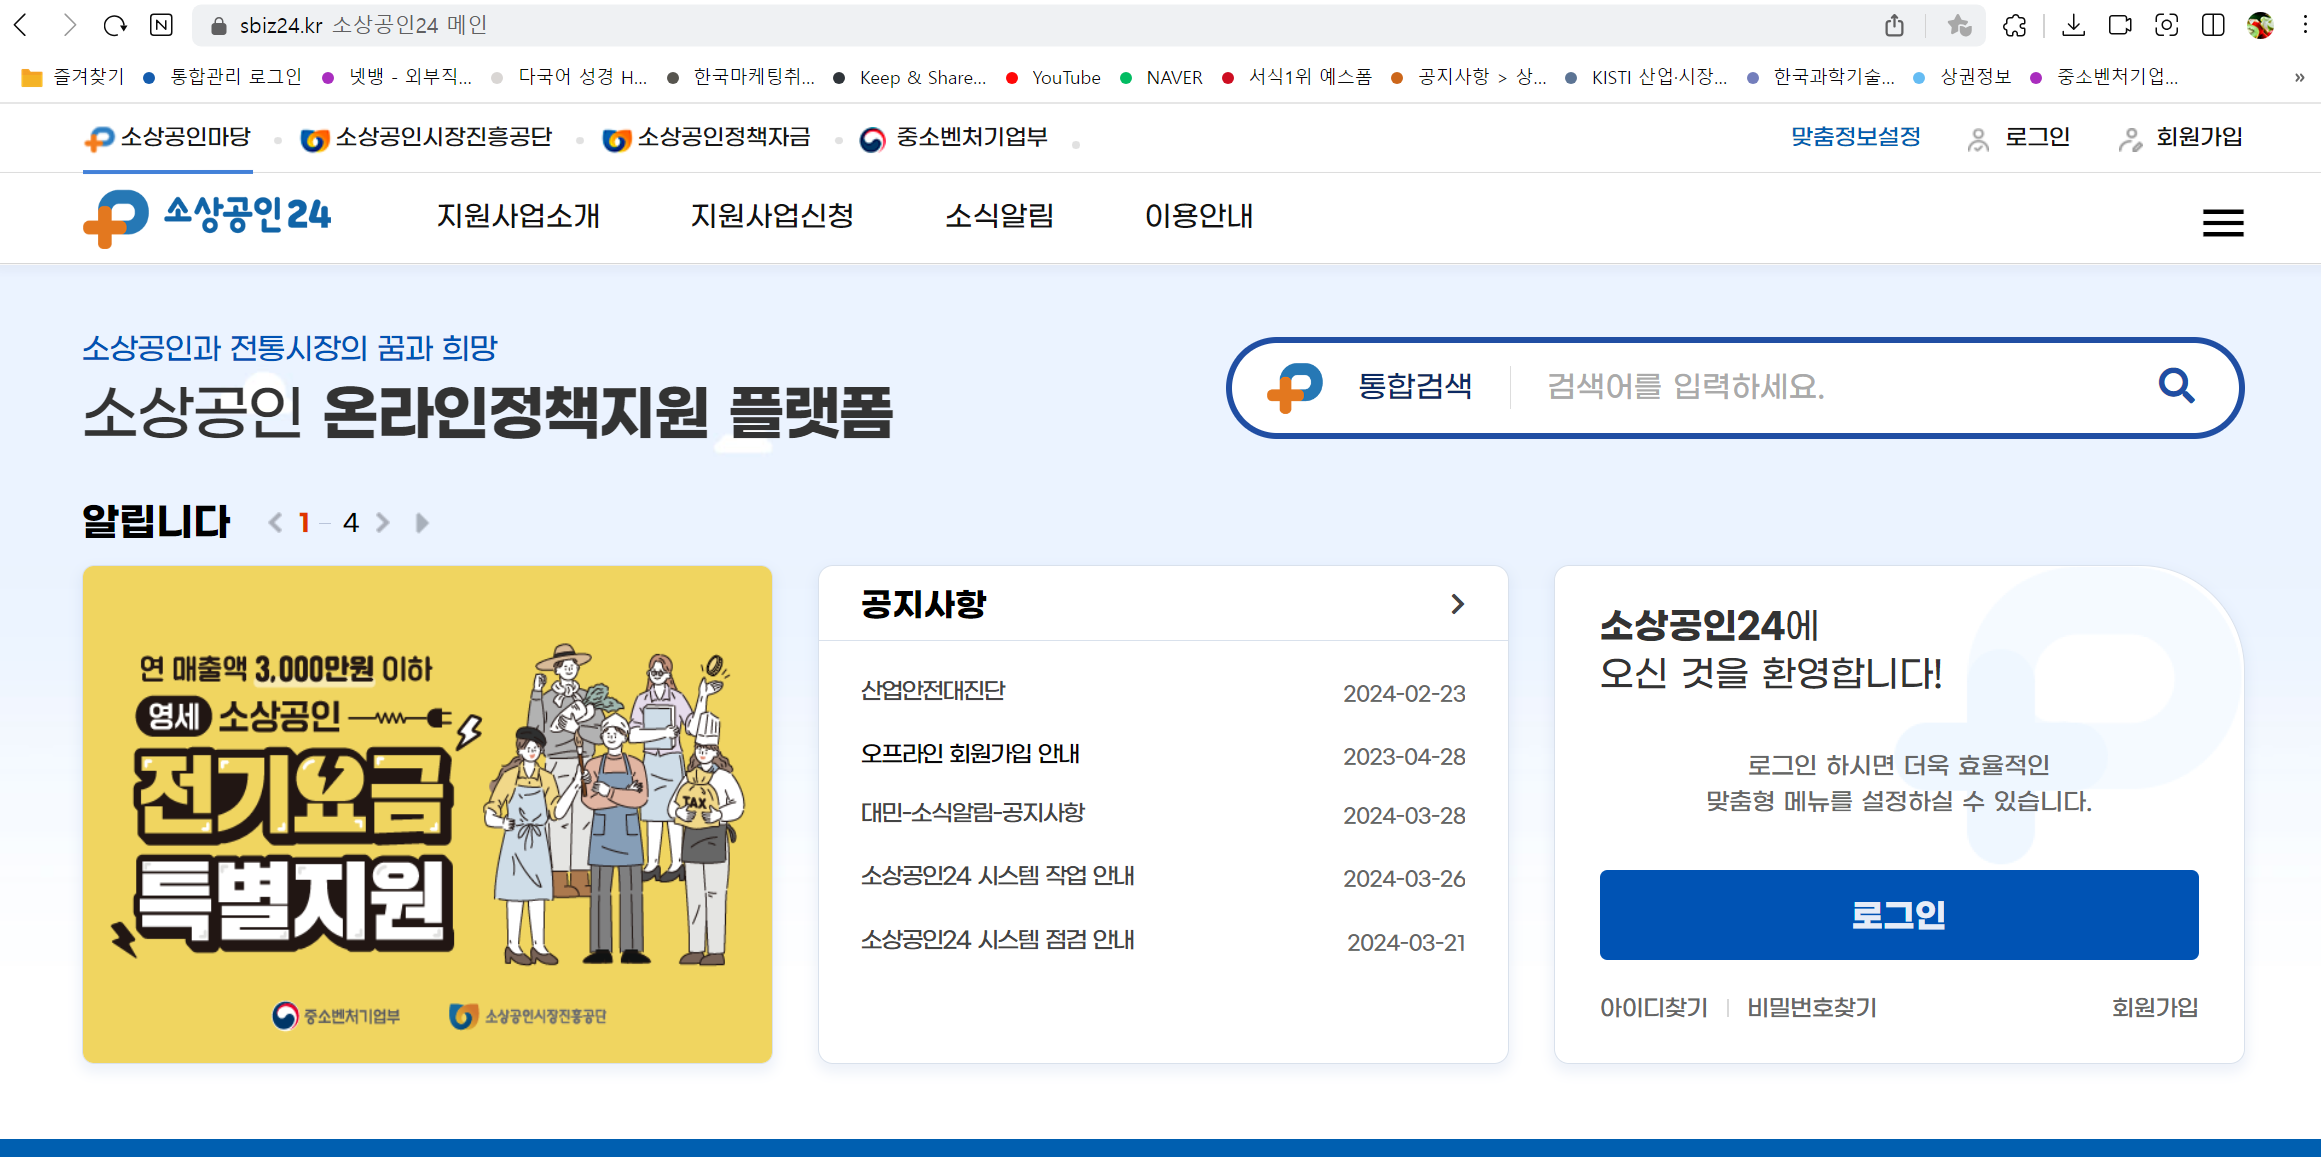Click the browser downloads icon

(x=2073, y=25)
